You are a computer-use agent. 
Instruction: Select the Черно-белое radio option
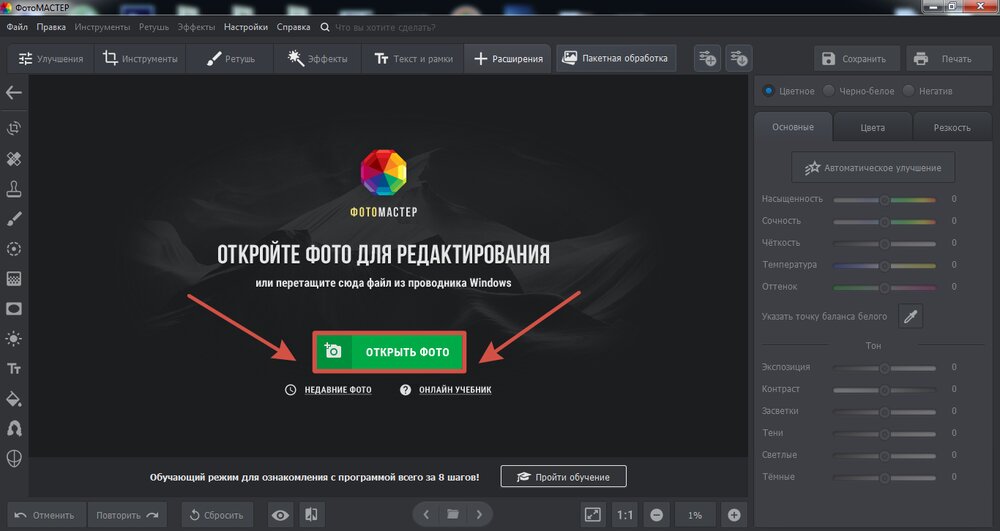pyautogui.click(x=828, y=91)
